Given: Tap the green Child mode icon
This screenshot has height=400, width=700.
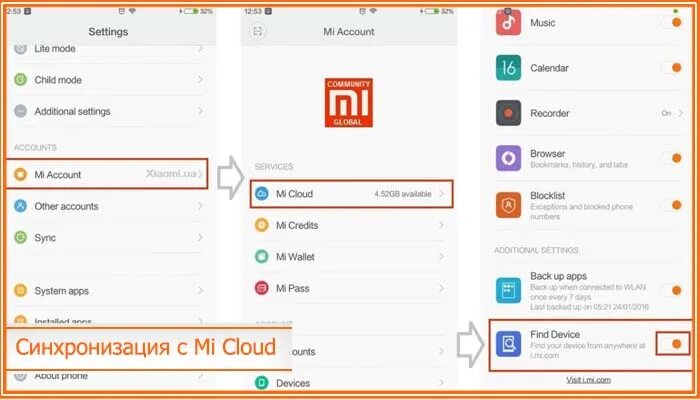Looking at the screenshot, I should 20,80.
